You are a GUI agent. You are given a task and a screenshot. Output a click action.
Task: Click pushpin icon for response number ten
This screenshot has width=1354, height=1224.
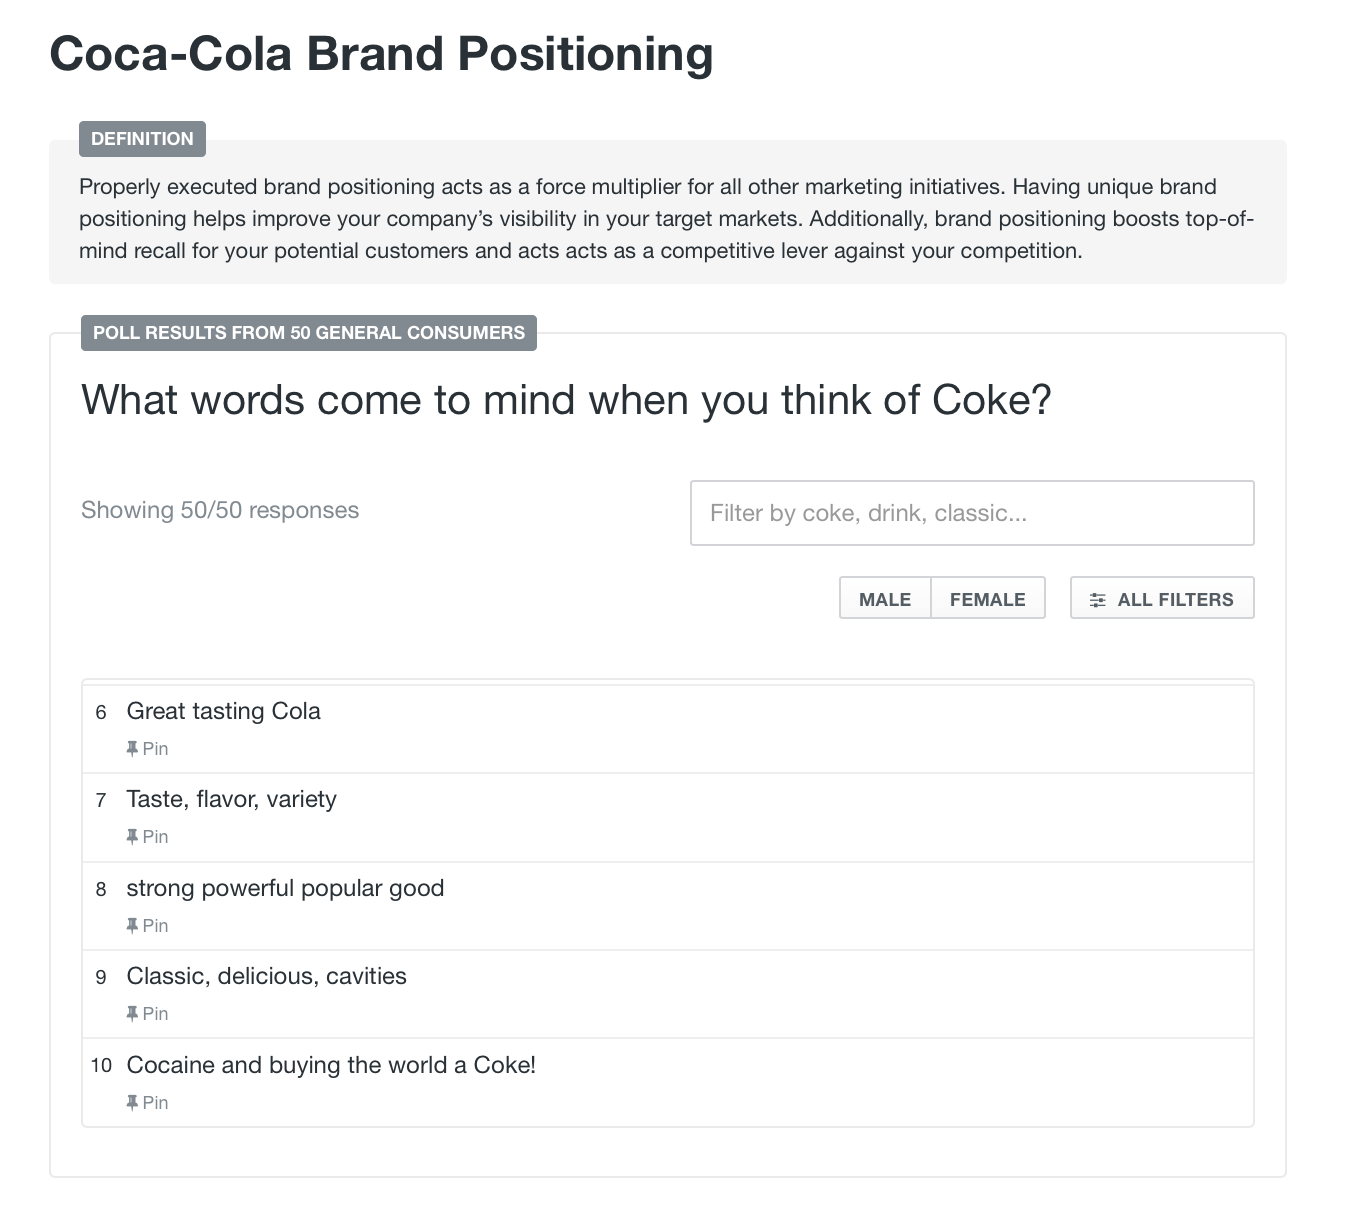point(132,1102)
